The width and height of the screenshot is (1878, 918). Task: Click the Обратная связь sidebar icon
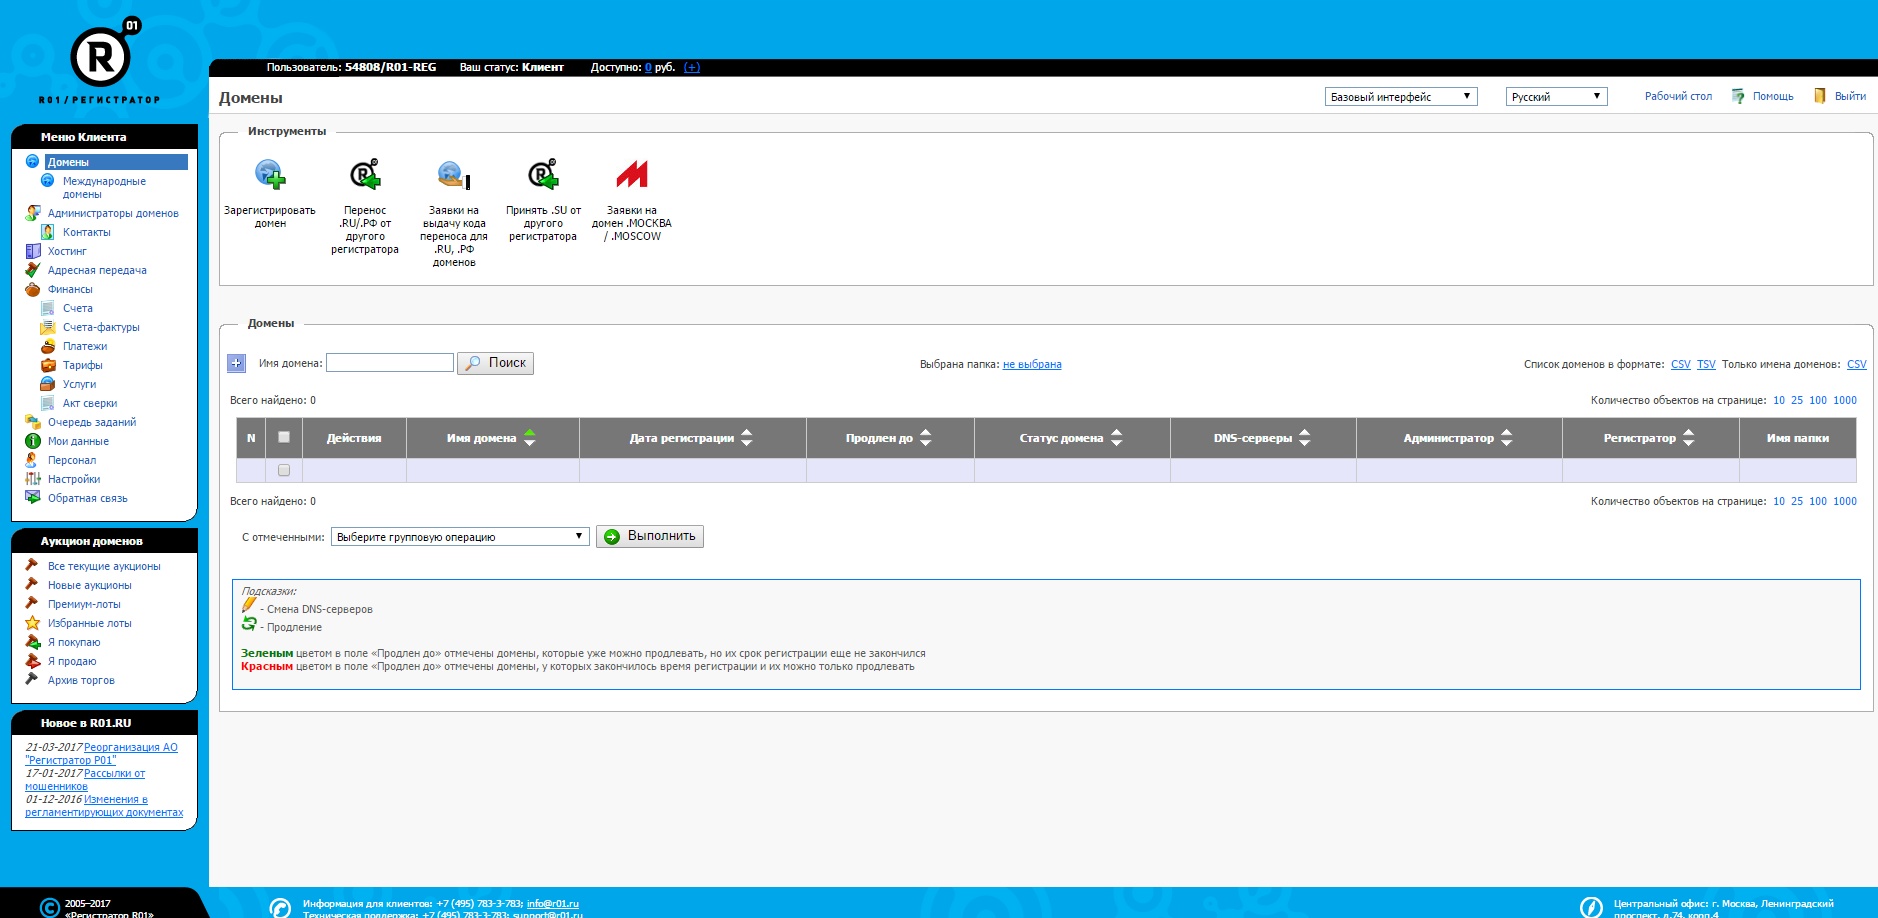(33, 498)
